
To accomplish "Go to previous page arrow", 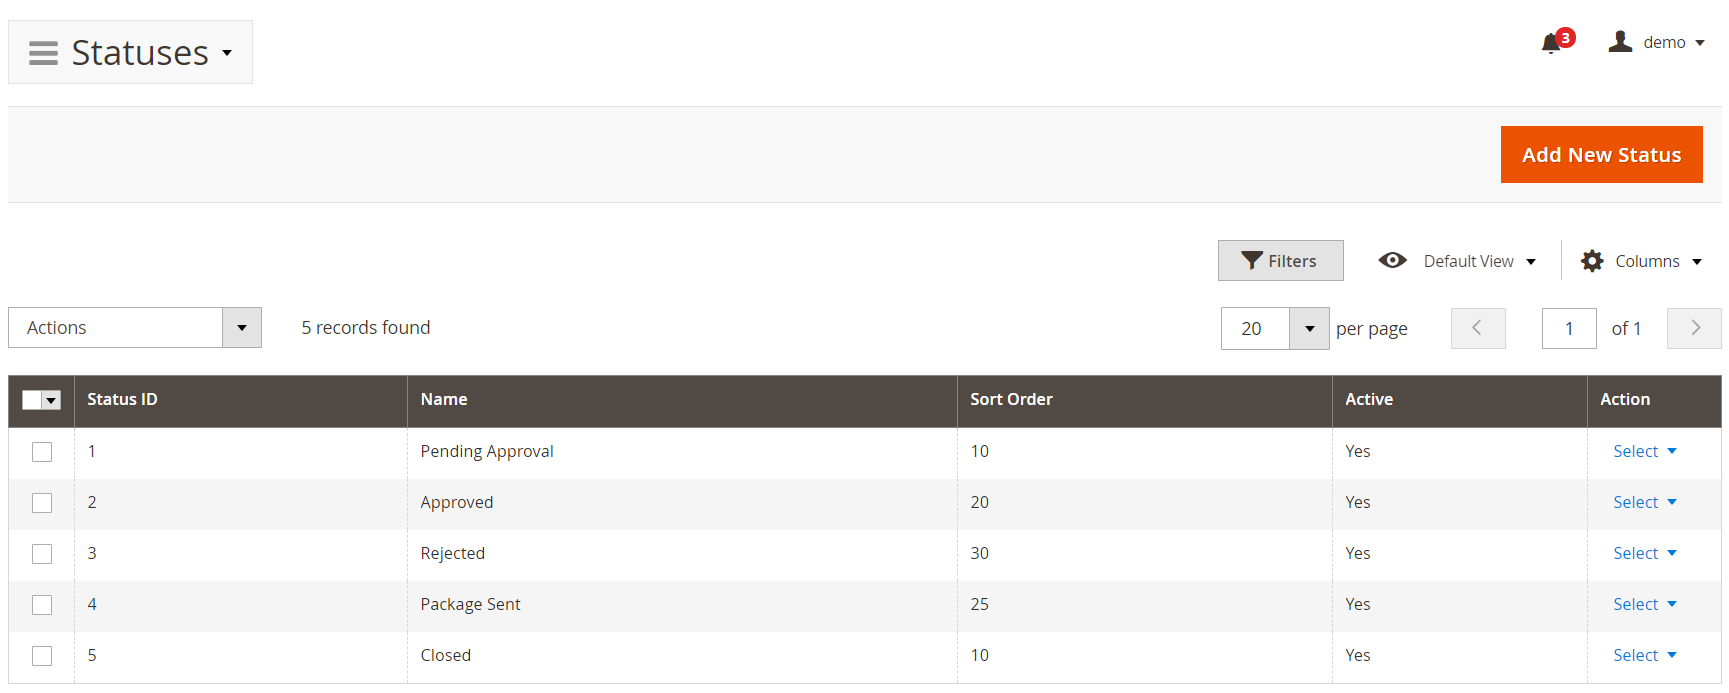I will (1477, 328).
